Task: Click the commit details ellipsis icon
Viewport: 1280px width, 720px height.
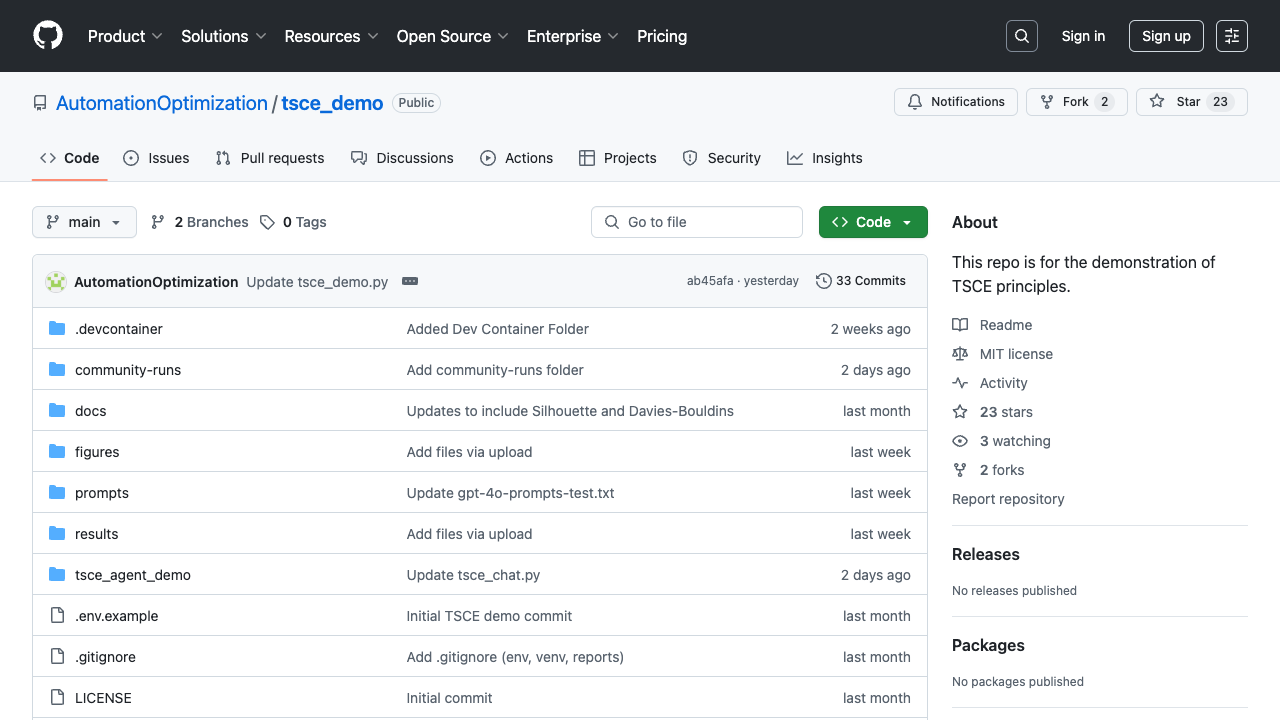Action: click(410, 281)
